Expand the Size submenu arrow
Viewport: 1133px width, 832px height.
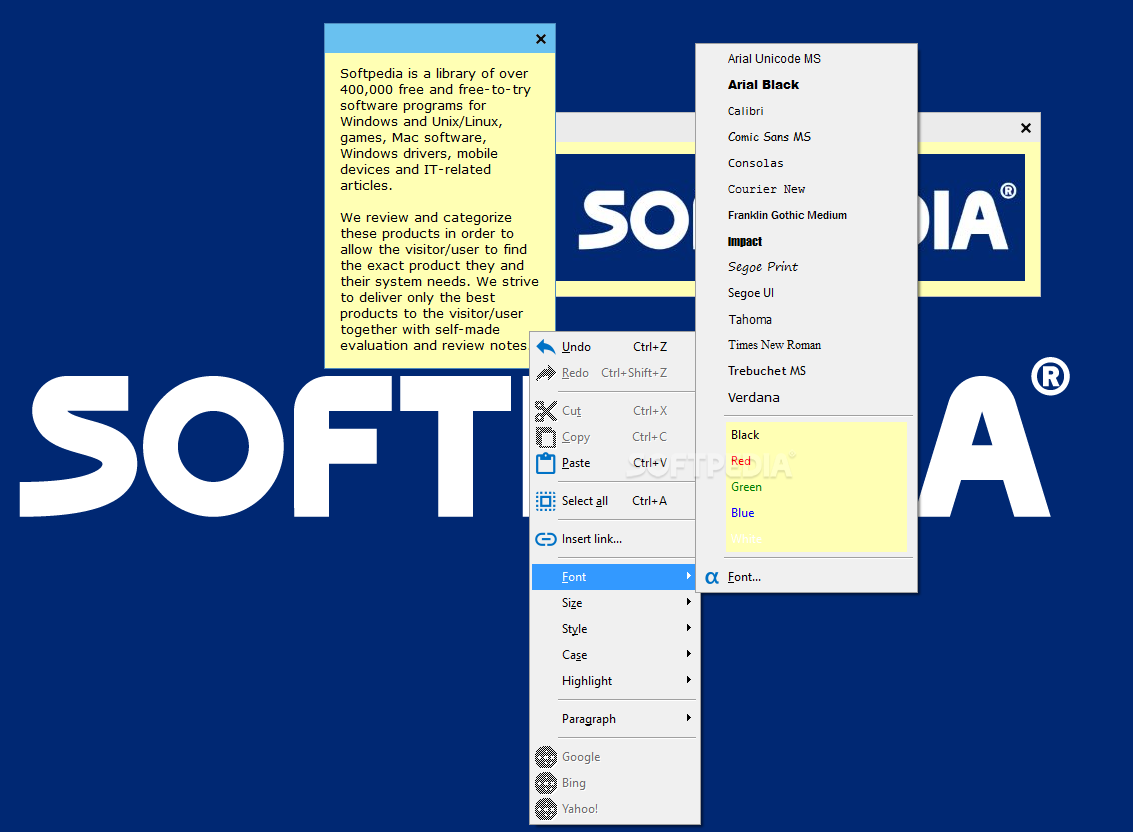[689, 602]
